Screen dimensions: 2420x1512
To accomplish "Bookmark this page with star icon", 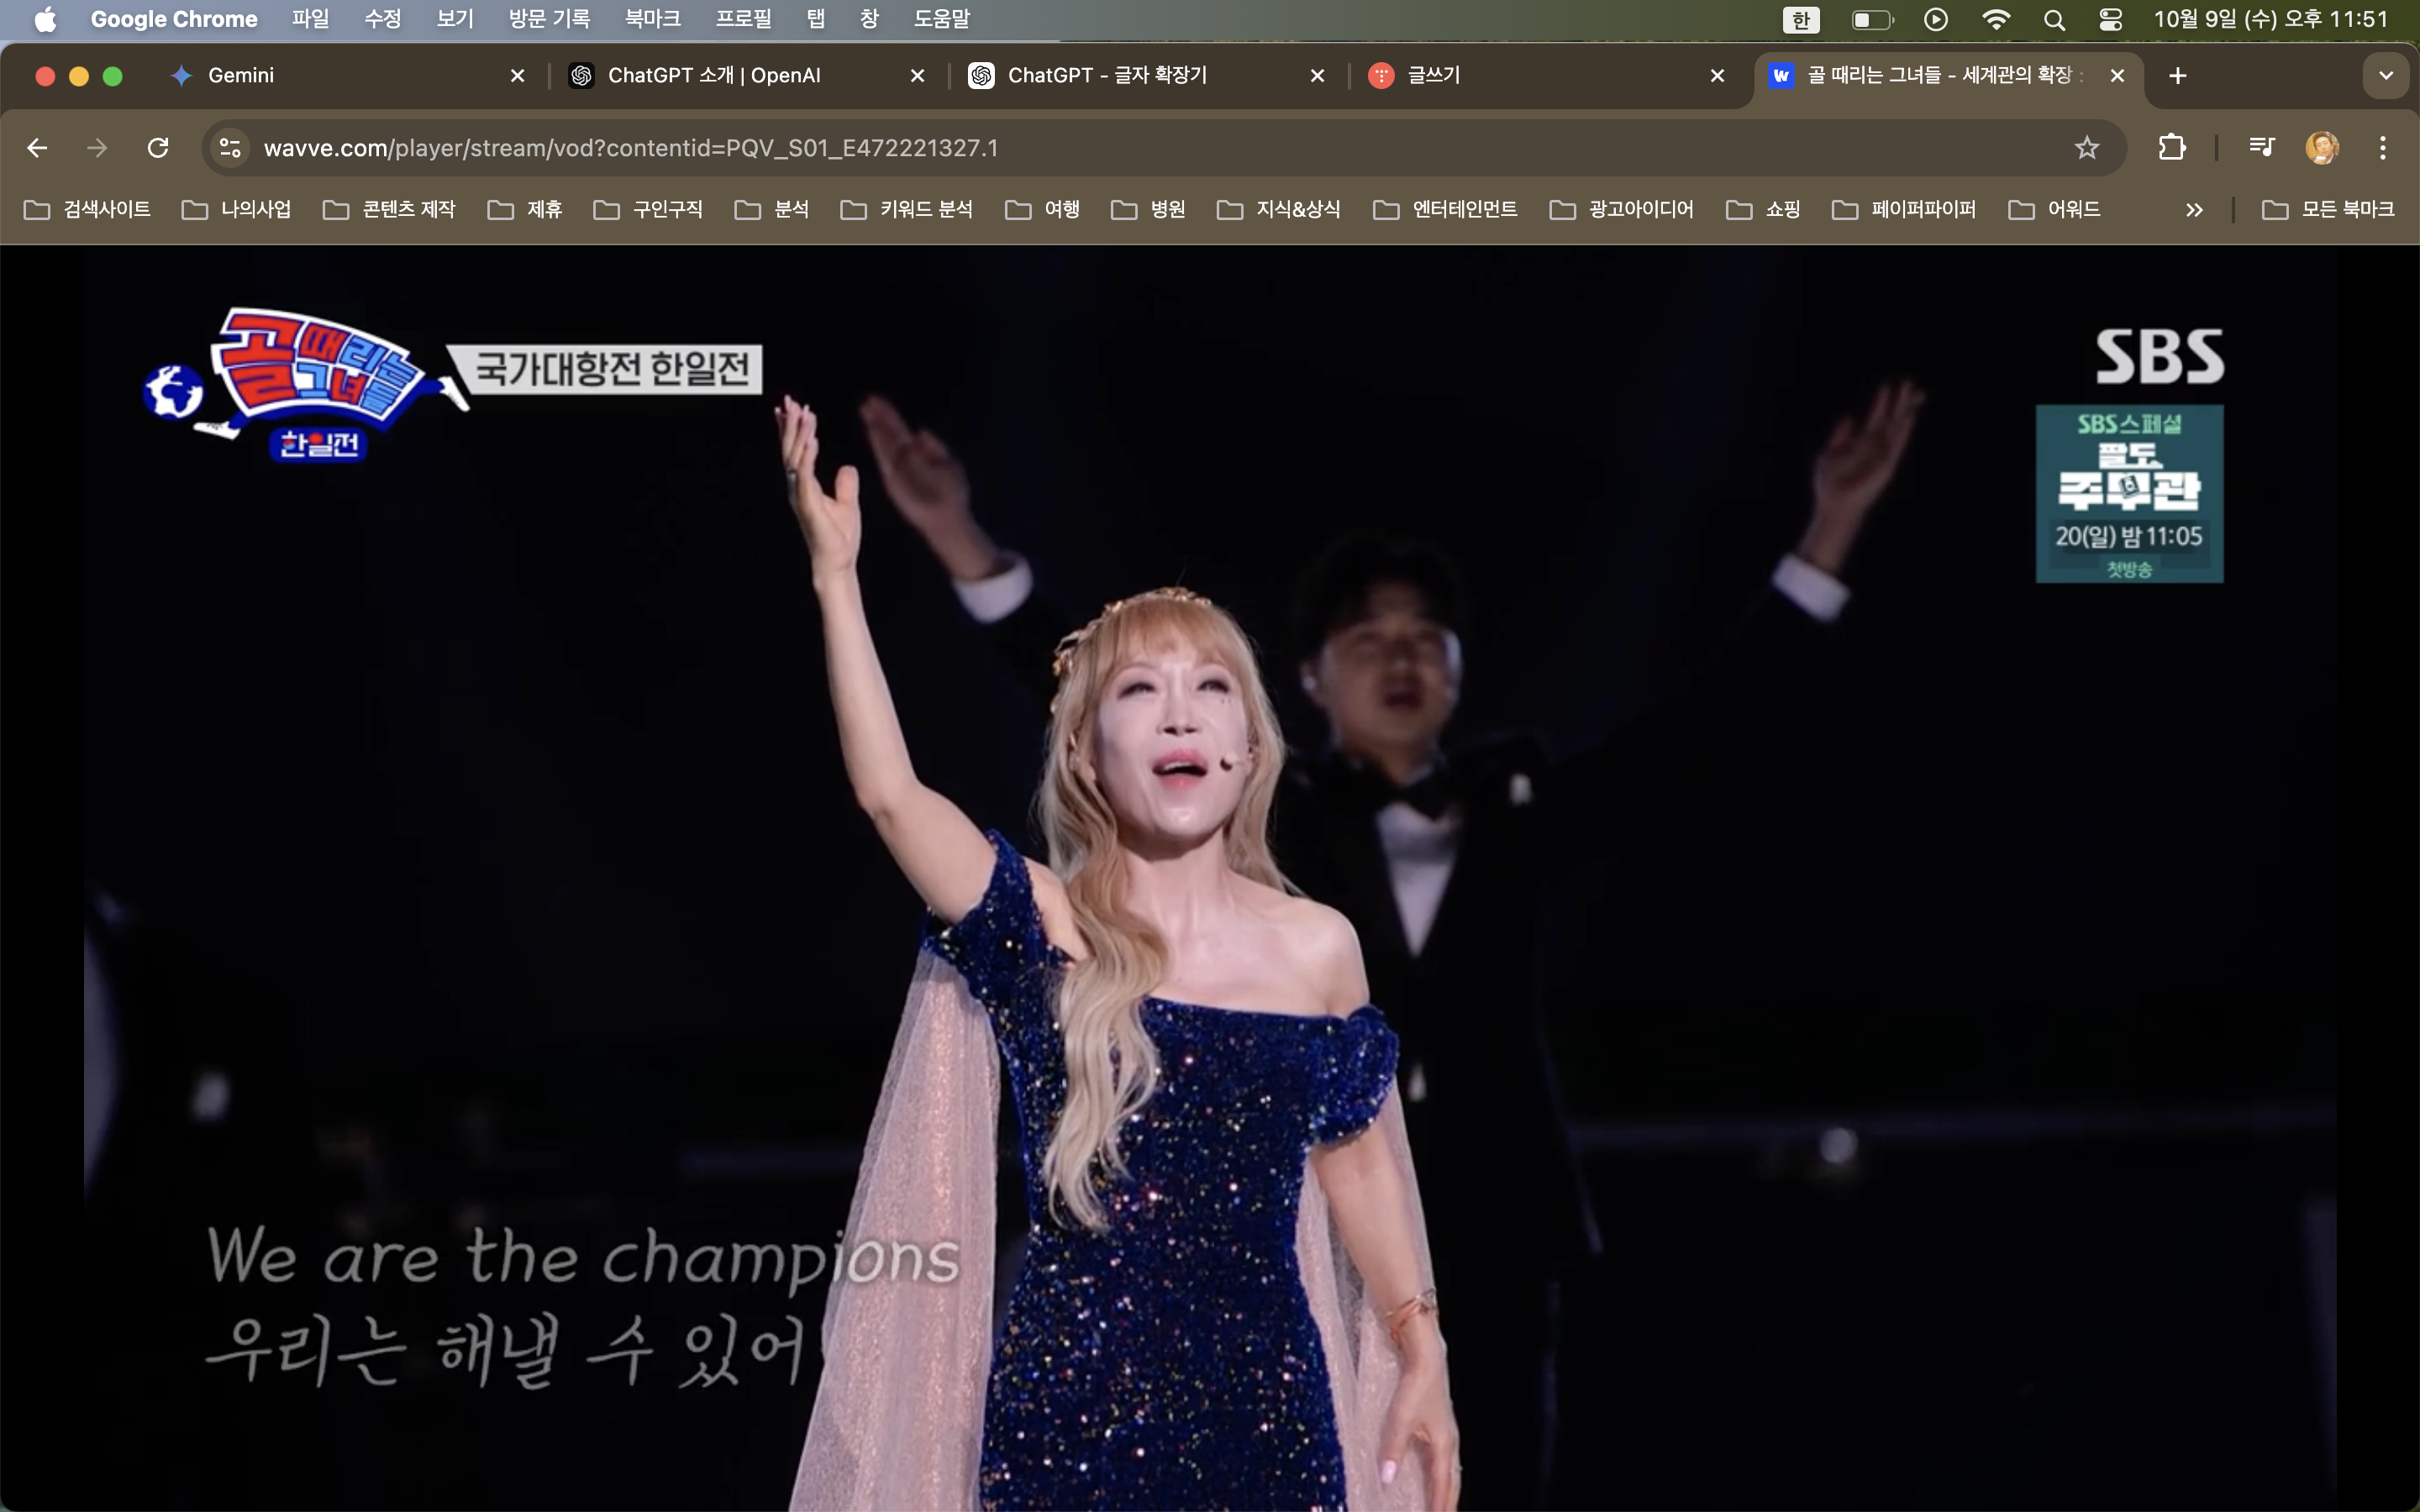I will (2086, 148).
